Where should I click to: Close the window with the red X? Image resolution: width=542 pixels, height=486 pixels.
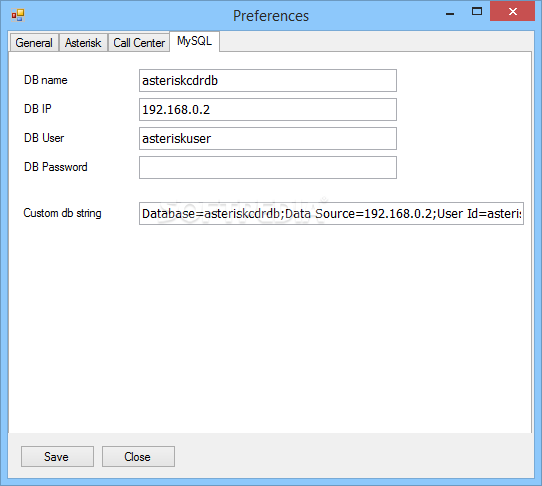pos(512,11)
